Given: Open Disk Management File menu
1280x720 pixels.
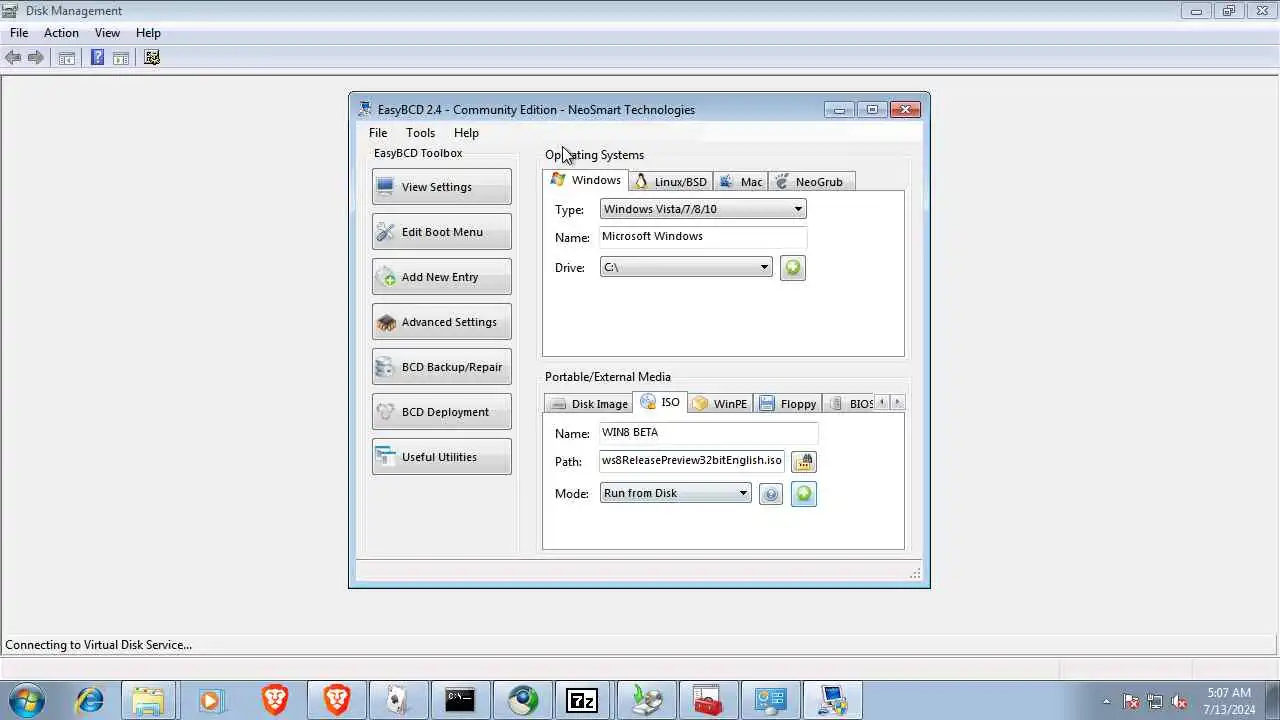Looking at the screenshot, I should (x=19, y=33).
